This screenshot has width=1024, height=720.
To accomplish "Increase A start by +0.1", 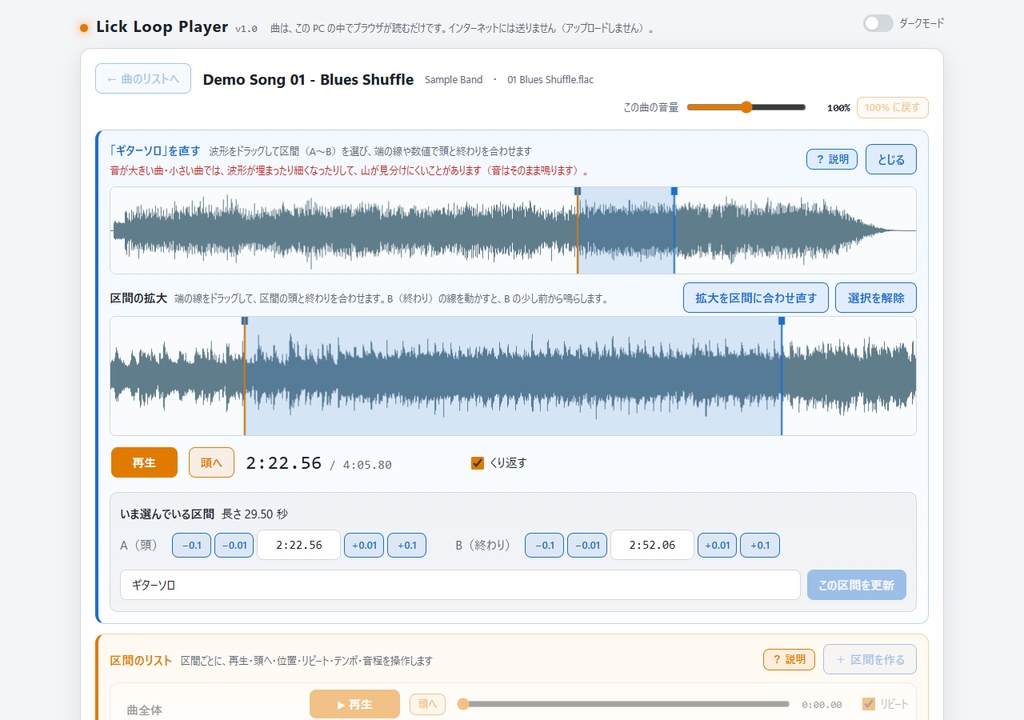I will pos(407,545).
